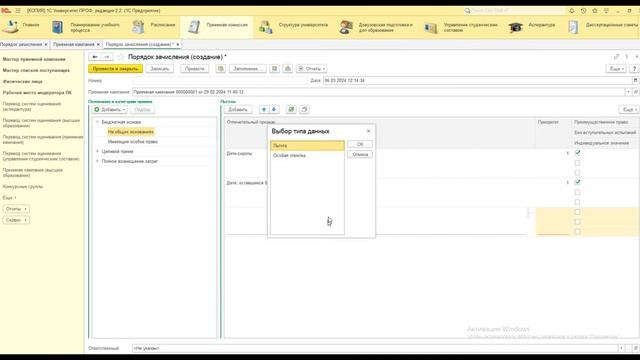Viewport: 640px width, 360px height.
Task: Open Мастер приемной кампании in sidebar
Action: point(34,59)
